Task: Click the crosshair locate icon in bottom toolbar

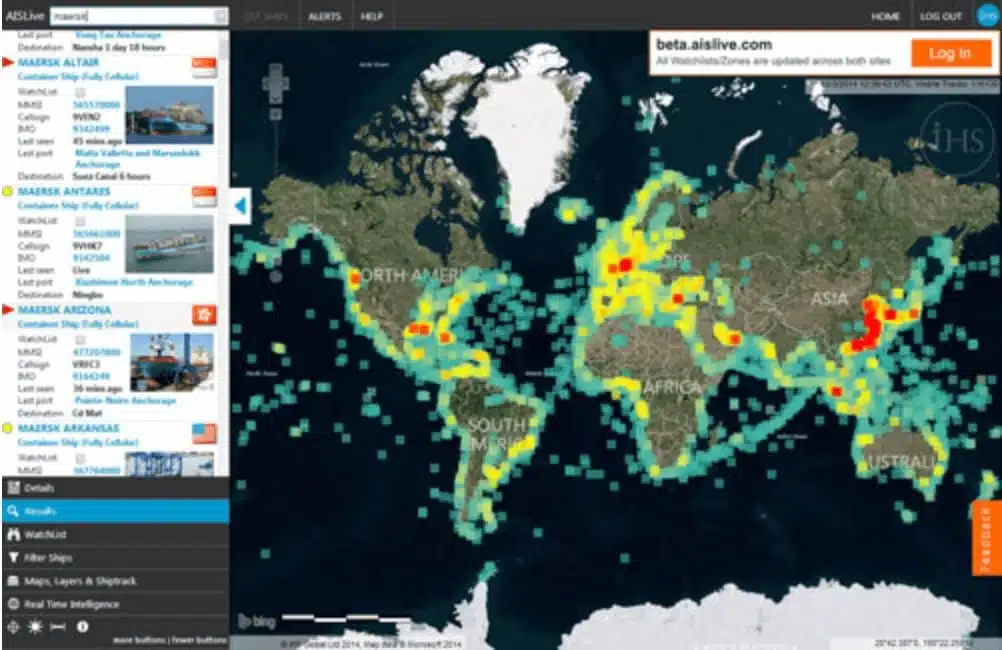Action: click(x=13, y=627)
